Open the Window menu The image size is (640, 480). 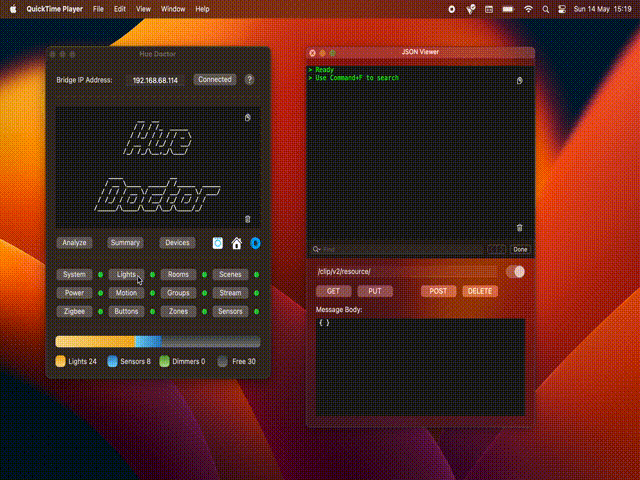click(173, 9)
